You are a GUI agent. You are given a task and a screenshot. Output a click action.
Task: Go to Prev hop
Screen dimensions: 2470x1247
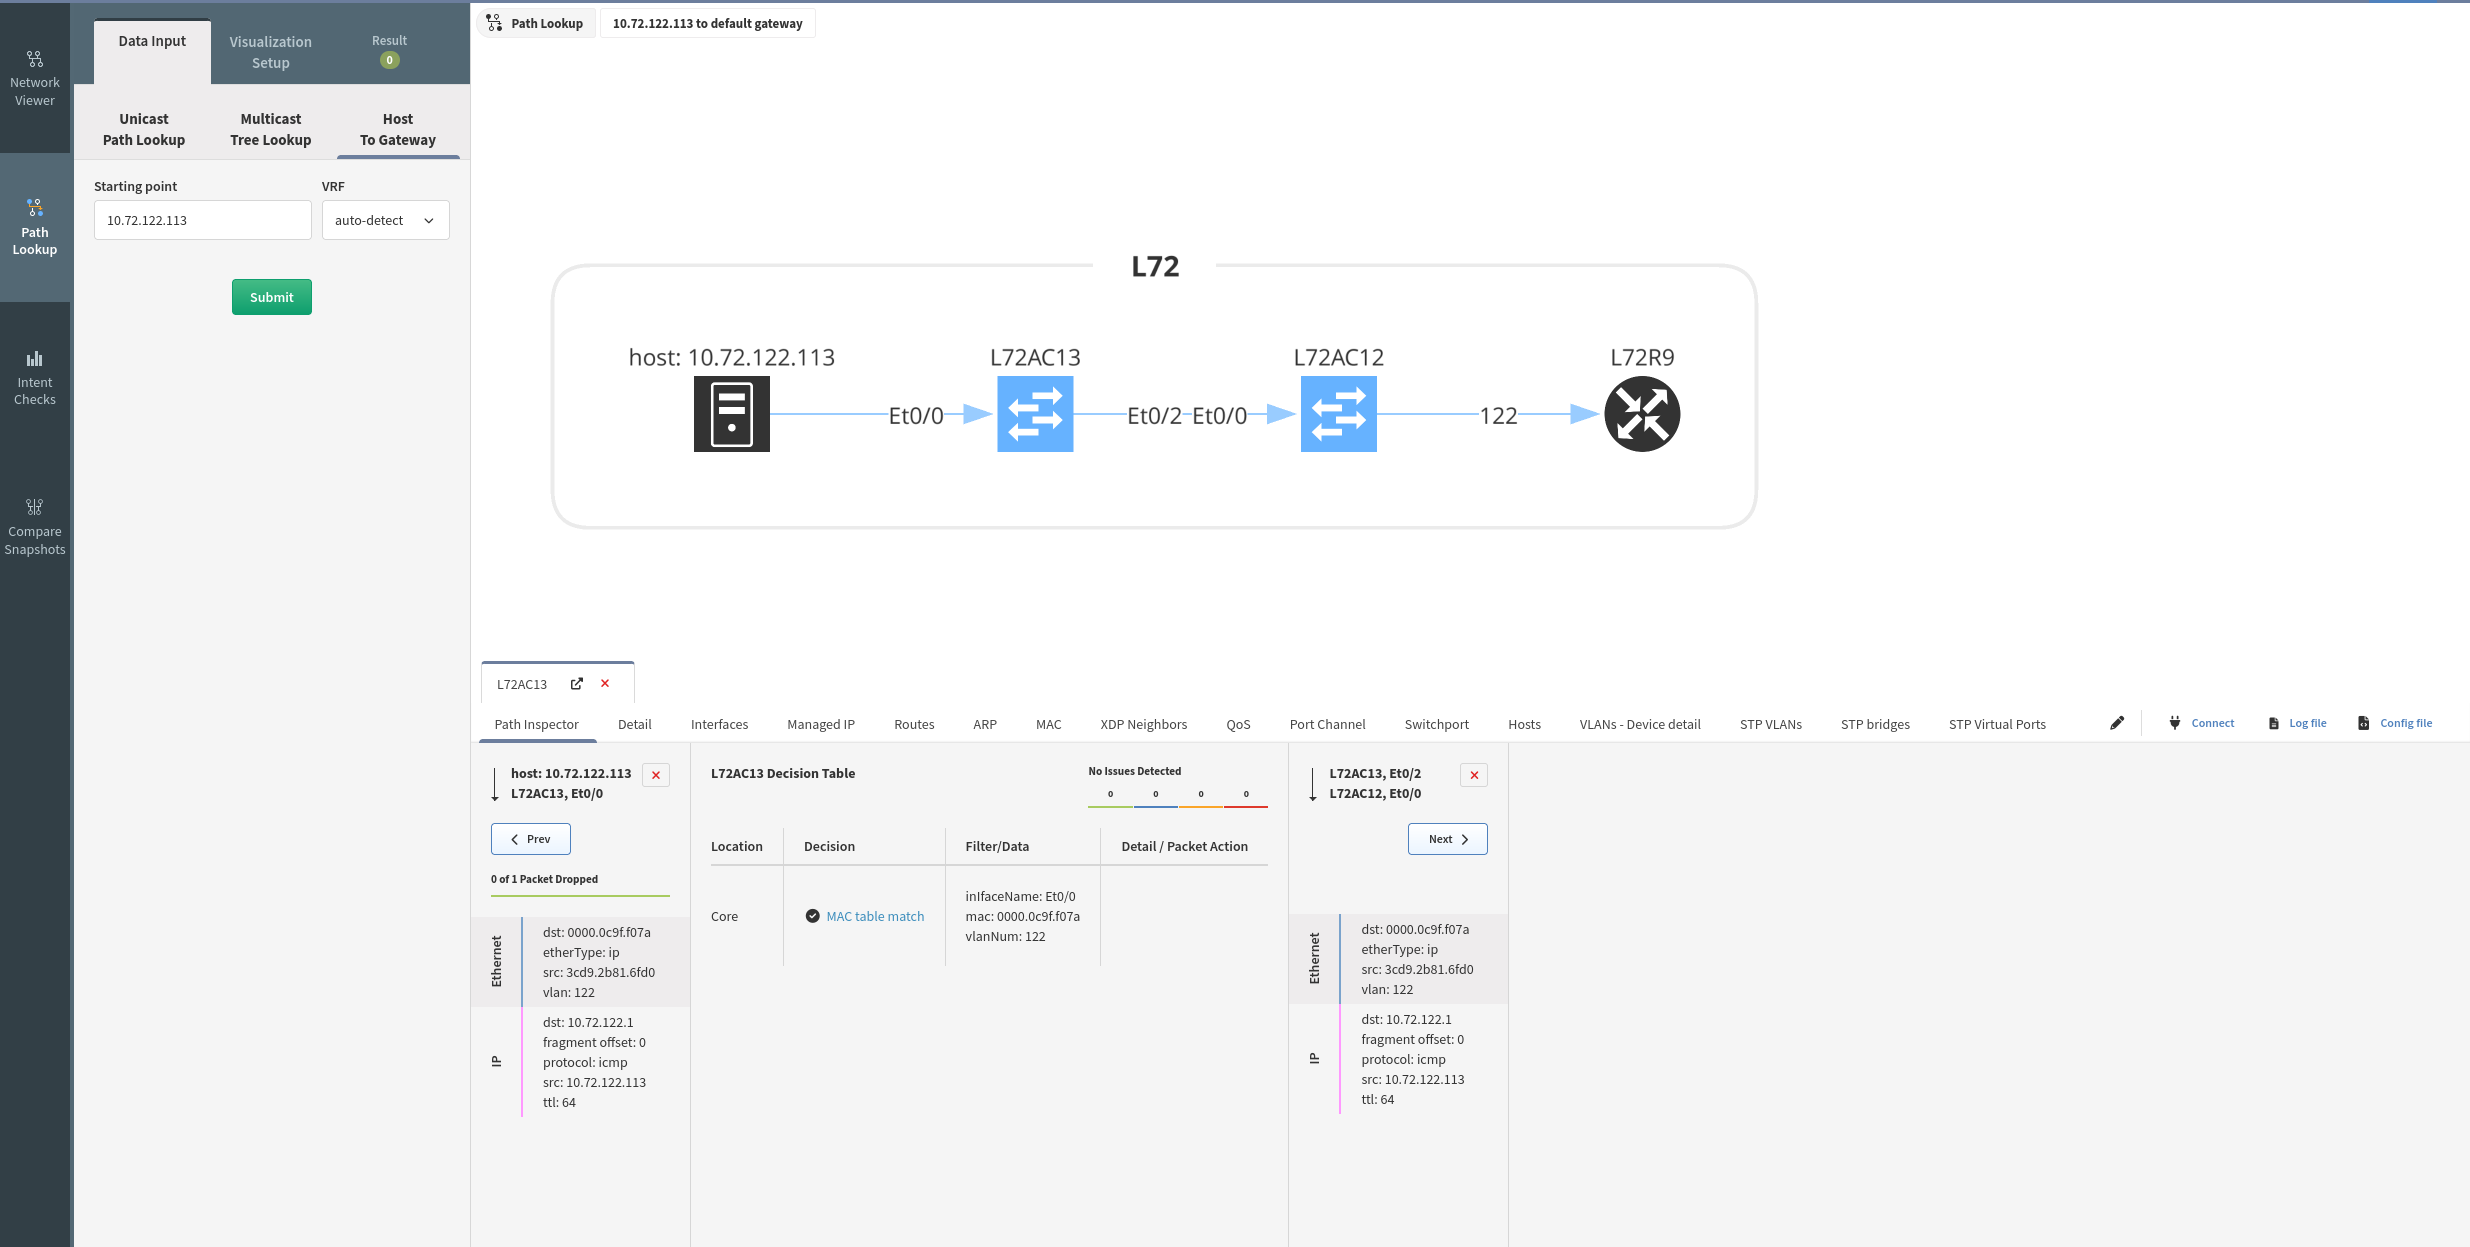click(x=531, y=839)
